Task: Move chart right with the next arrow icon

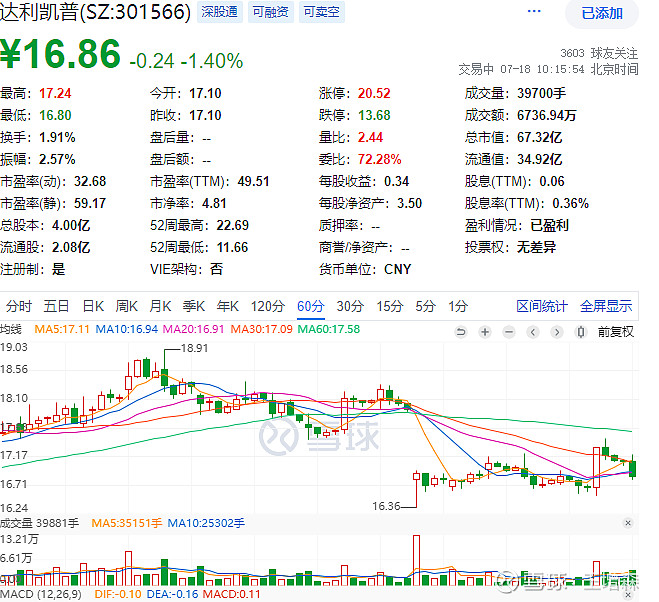Action: point(557,333)
